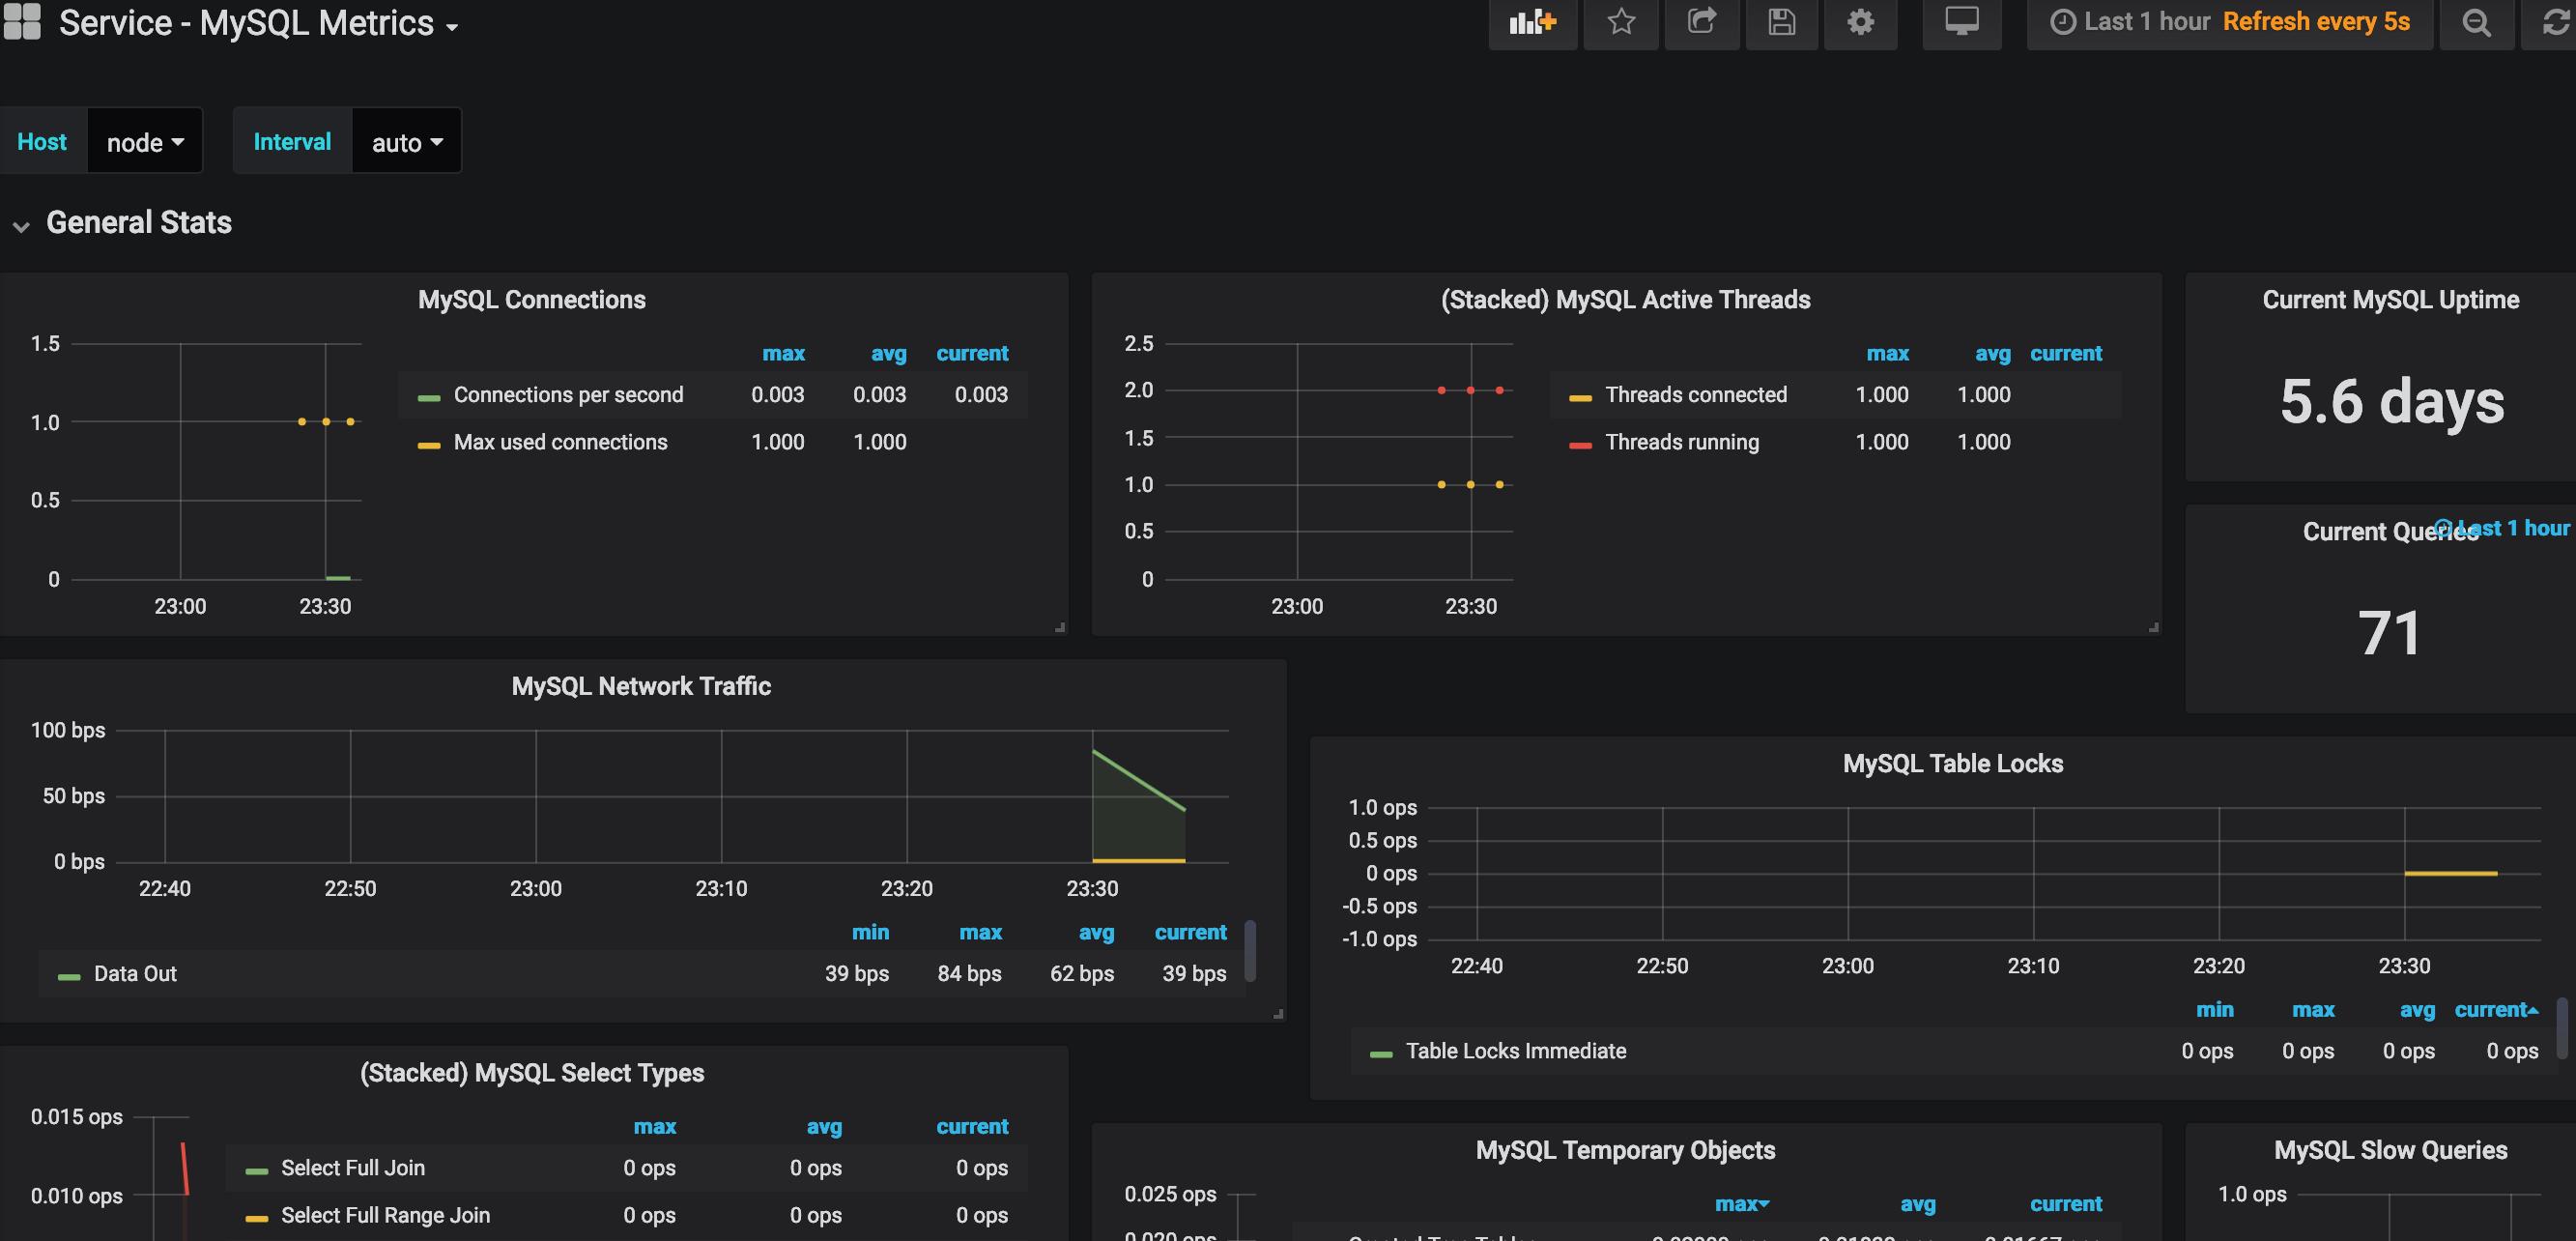This screenshot has height=1241, width=2576.
Task: Sort MySQL Connections legend by avg
Action: click(x=888, y=353)
